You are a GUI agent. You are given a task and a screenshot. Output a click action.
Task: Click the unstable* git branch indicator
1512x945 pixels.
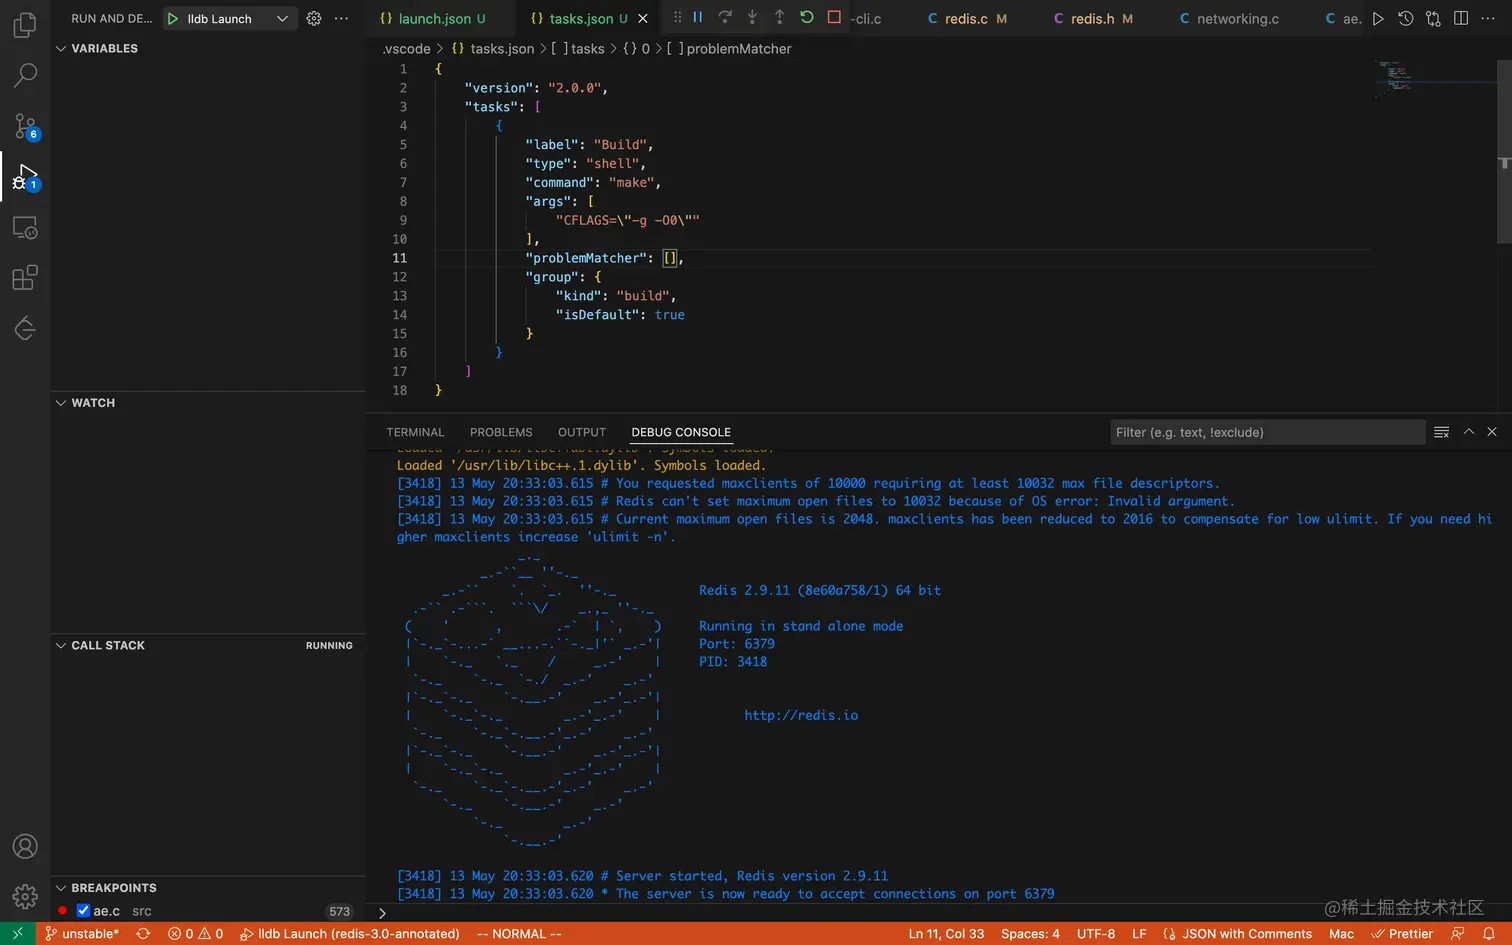pos(82,934)
